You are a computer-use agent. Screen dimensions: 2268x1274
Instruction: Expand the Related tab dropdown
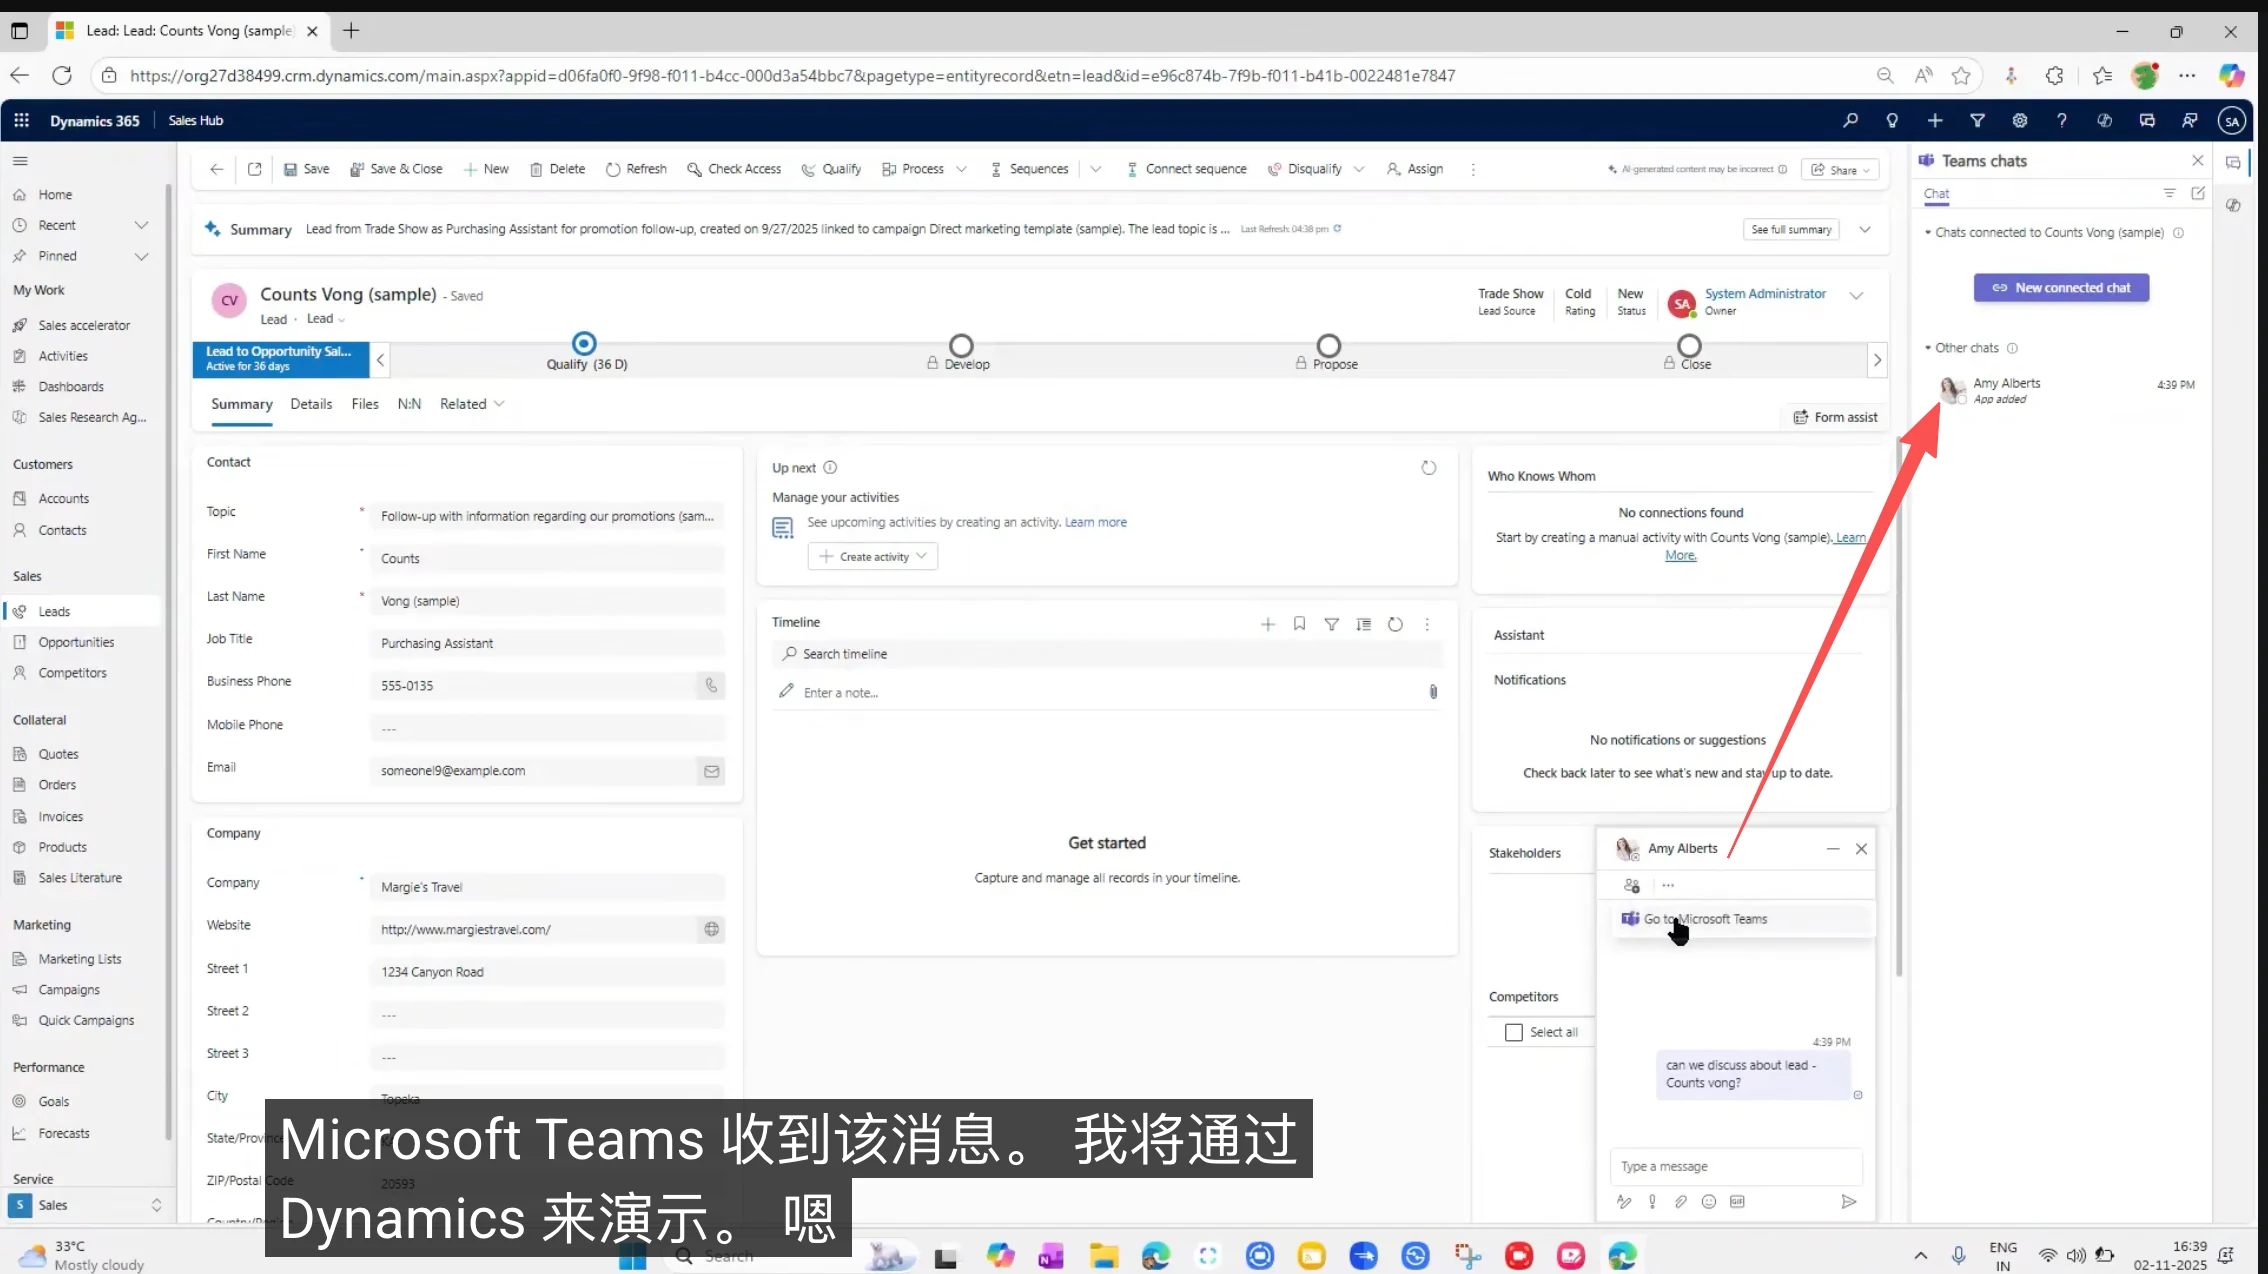click(499, 404)
